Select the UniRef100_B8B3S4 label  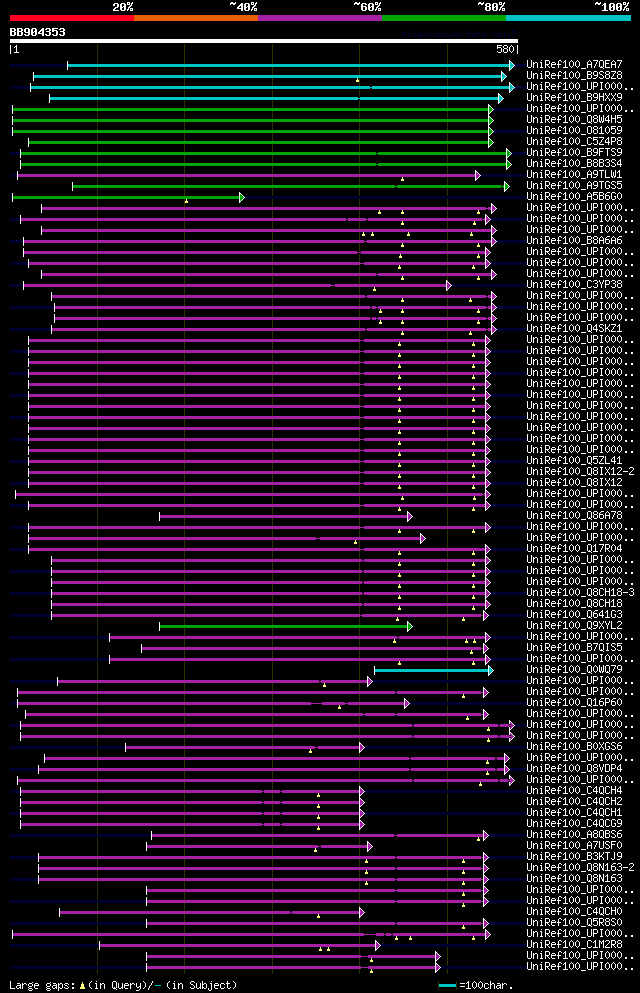574,163
